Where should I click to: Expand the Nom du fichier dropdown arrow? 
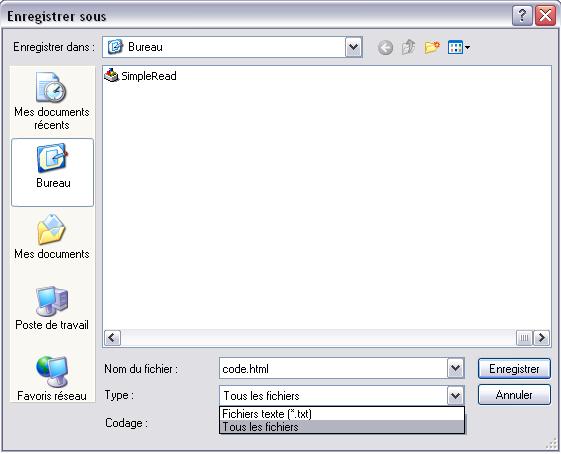pyautogui.click(x=455, y=368)
